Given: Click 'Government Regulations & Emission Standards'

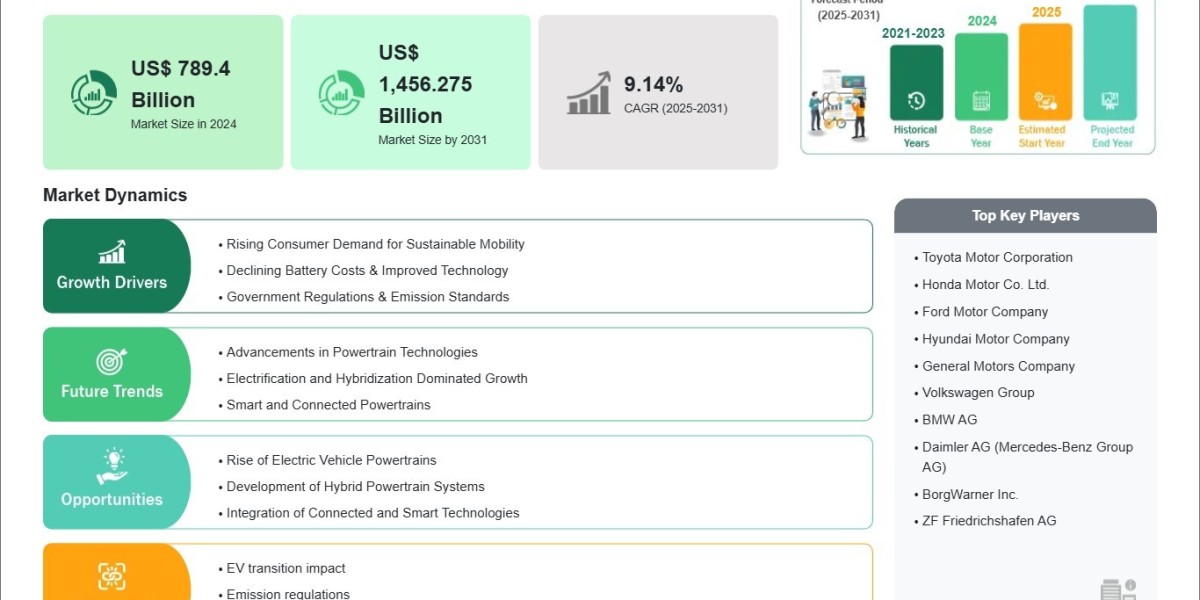Looking at the screenshot, I should (368, 296).
